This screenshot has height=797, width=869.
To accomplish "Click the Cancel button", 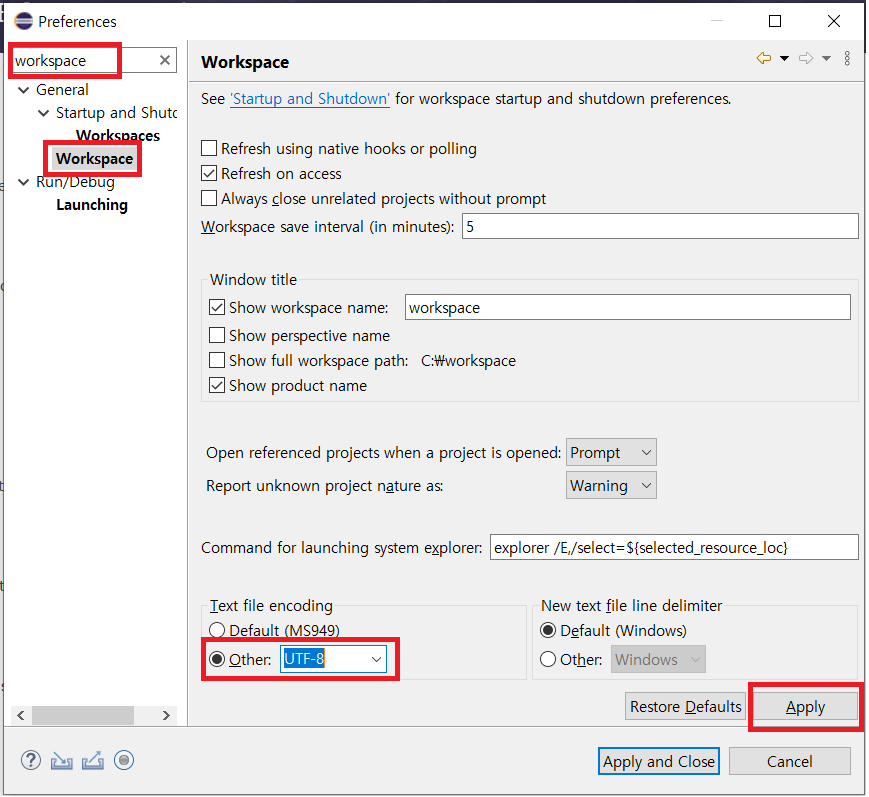I will tap(790, 762).
